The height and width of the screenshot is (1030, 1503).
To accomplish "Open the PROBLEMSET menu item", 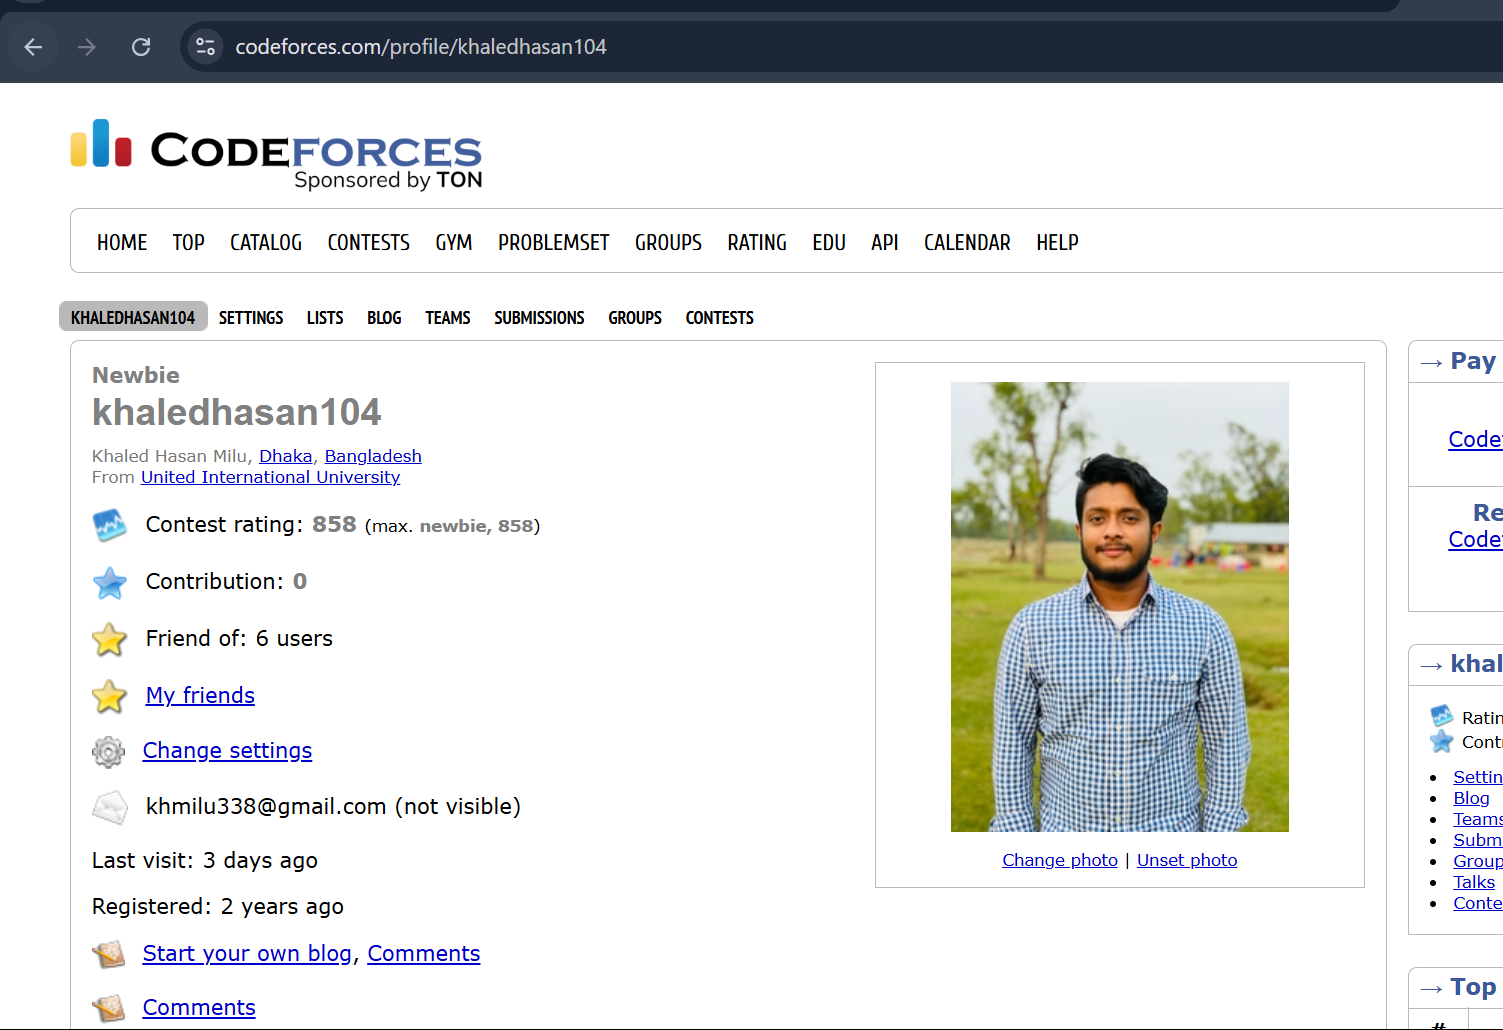I will [x=553, y=243].
